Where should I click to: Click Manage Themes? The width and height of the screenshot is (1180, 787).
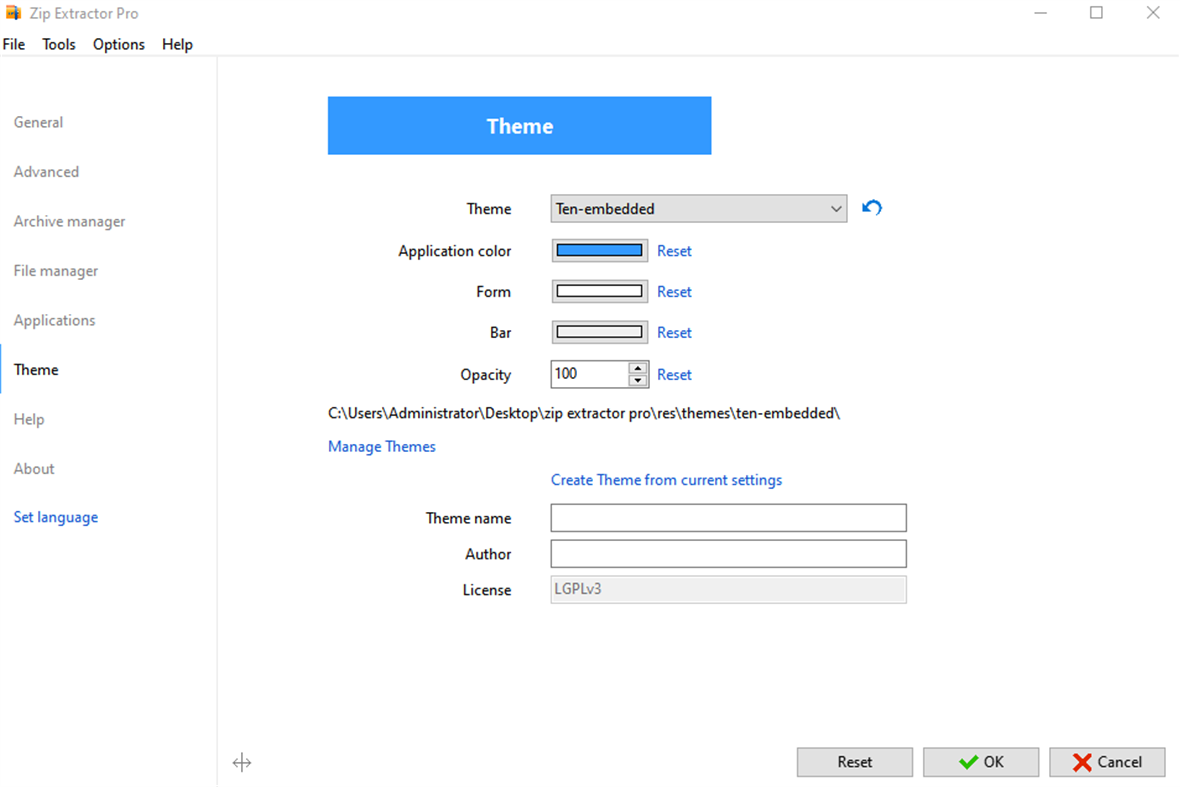point(381,446)
